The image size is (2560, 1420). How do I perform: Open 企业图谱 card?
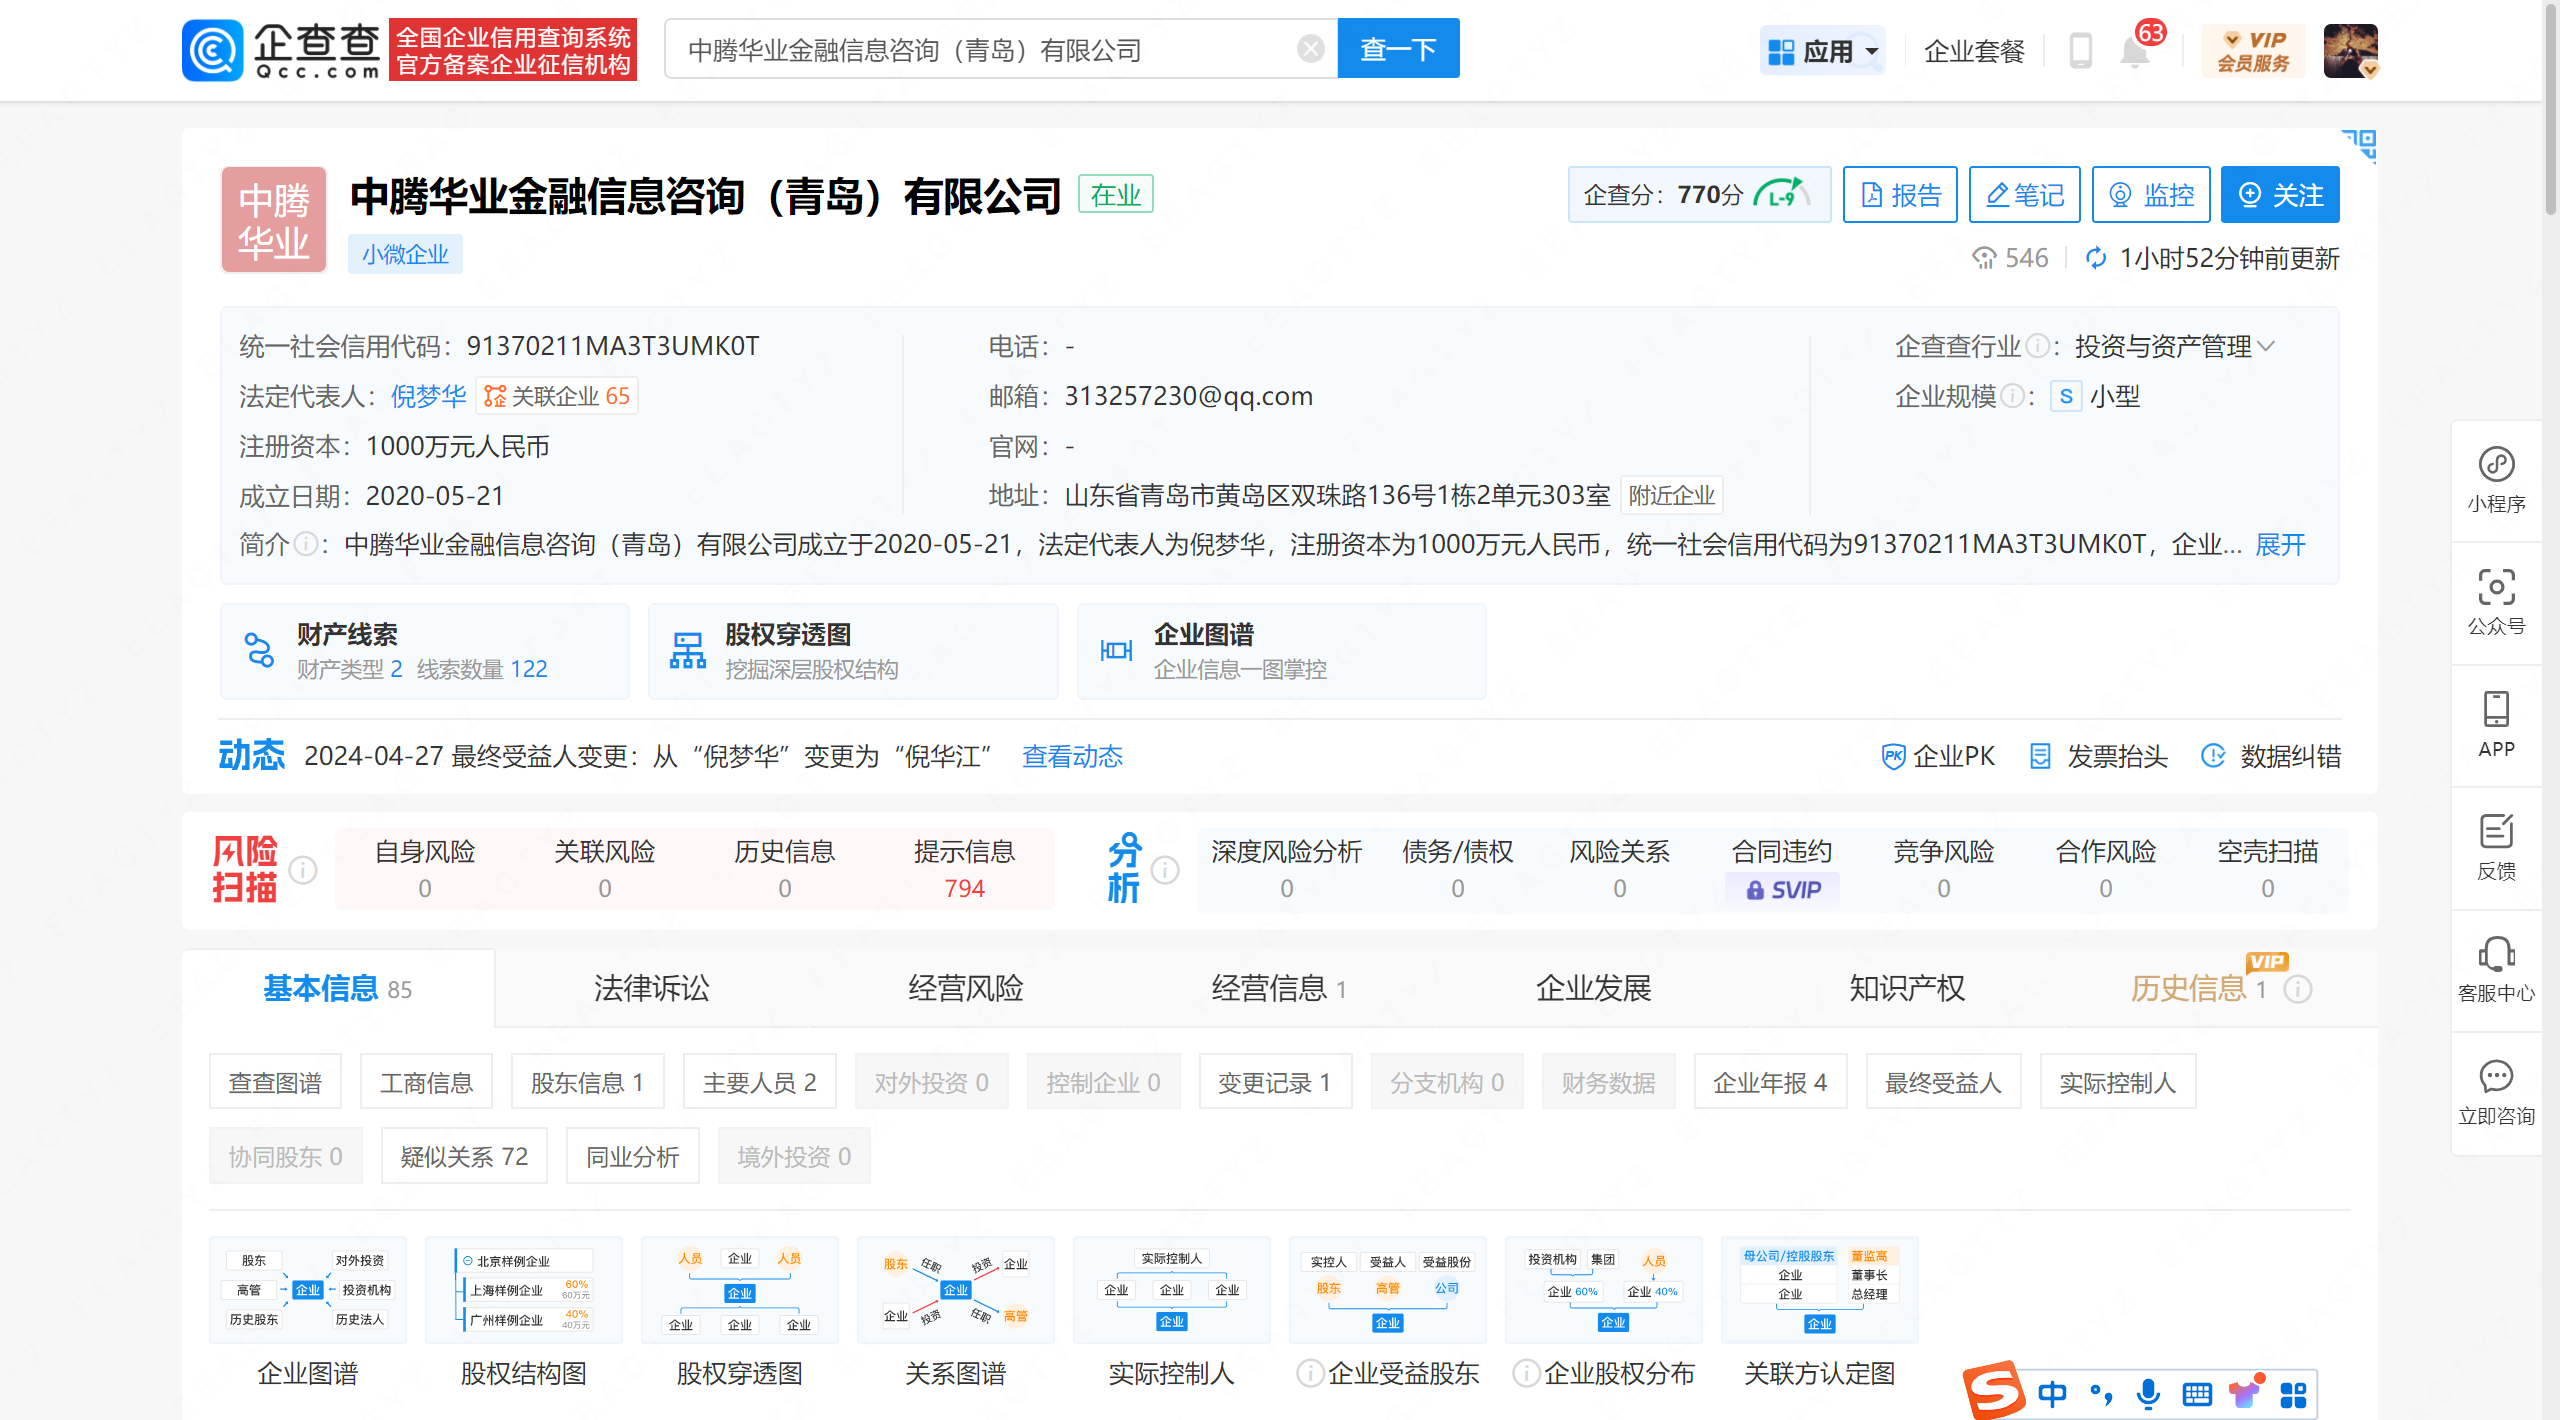pos(1281,651)
